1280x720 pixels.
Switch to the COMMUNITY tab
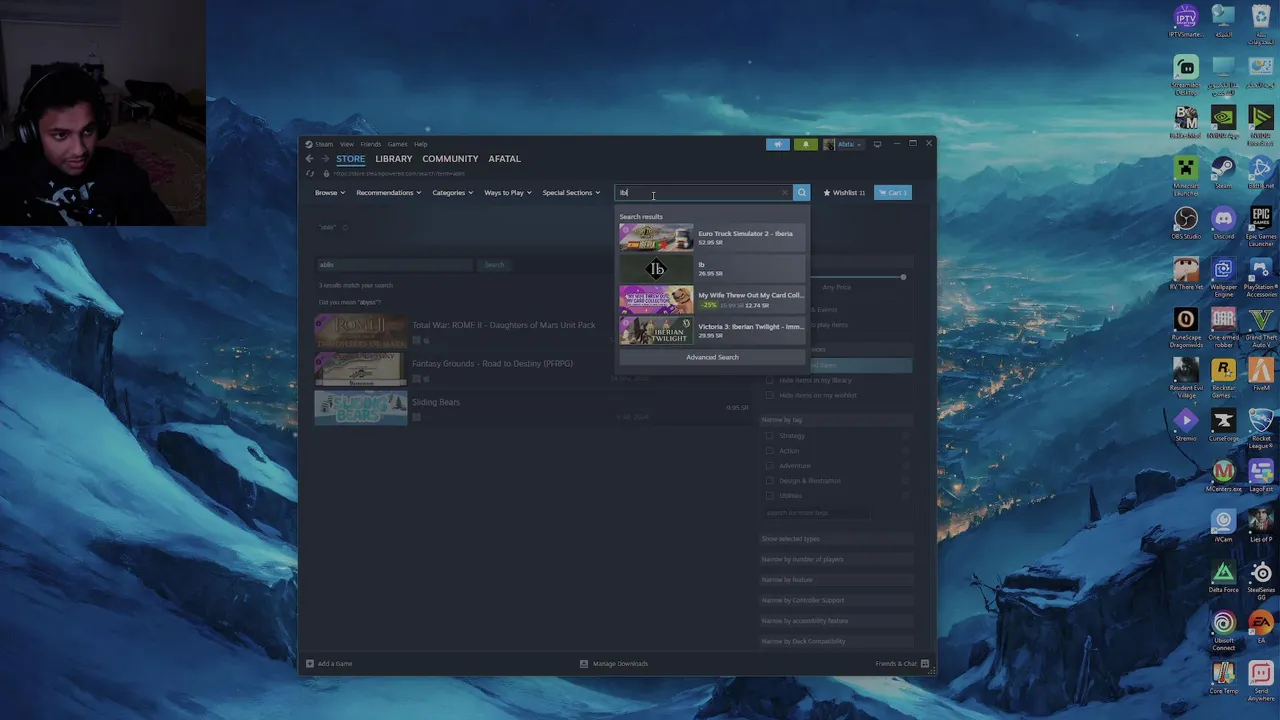coord(450,159)
